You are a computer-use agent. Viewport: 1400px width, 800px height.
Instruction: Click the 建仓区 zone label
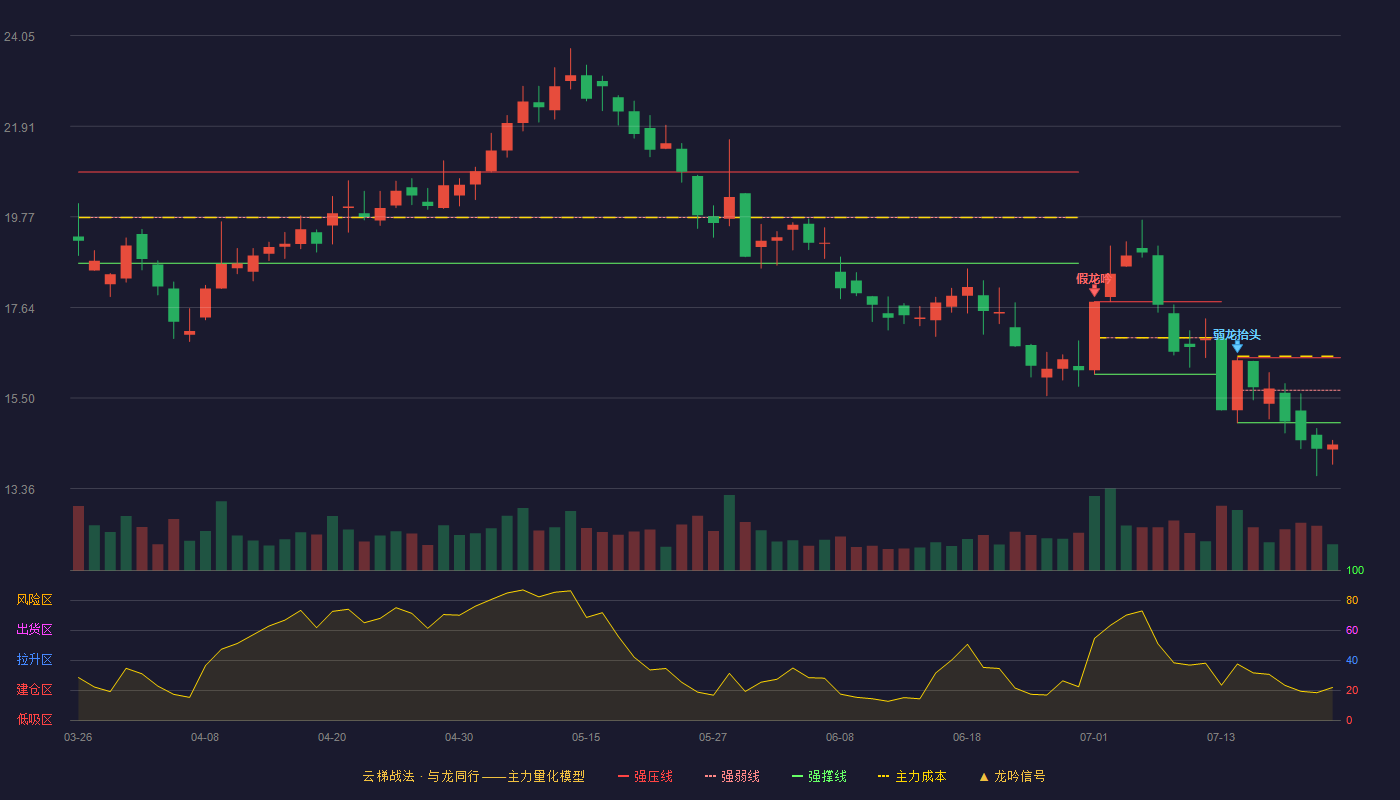[34, 690]
